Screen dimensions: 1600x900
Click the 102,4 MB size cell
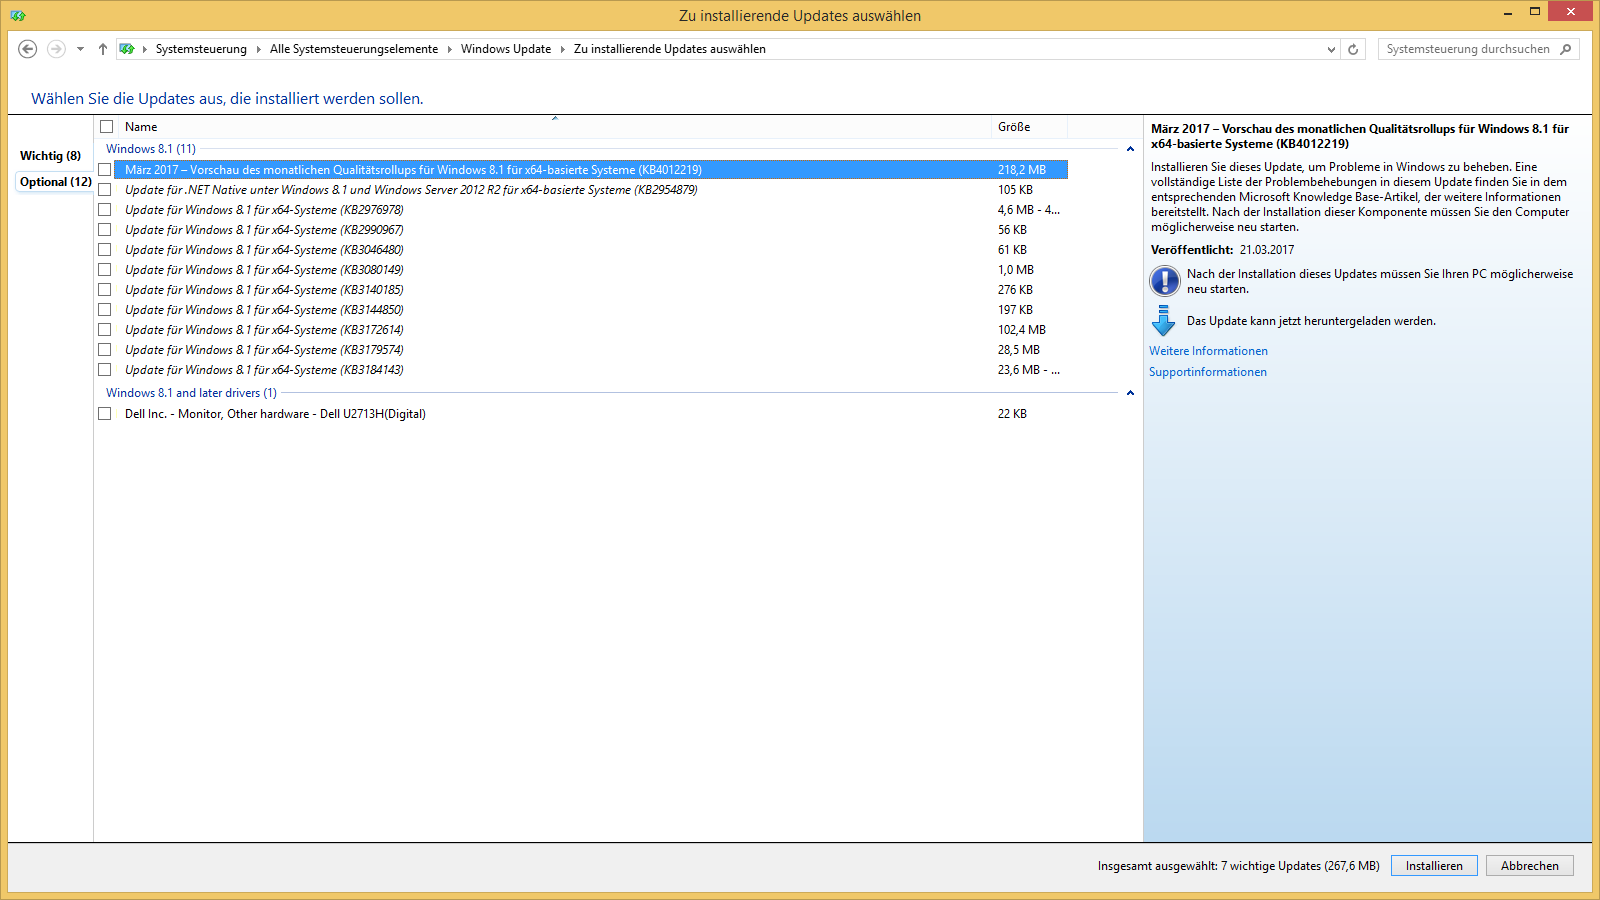[x=1022, y=330]
